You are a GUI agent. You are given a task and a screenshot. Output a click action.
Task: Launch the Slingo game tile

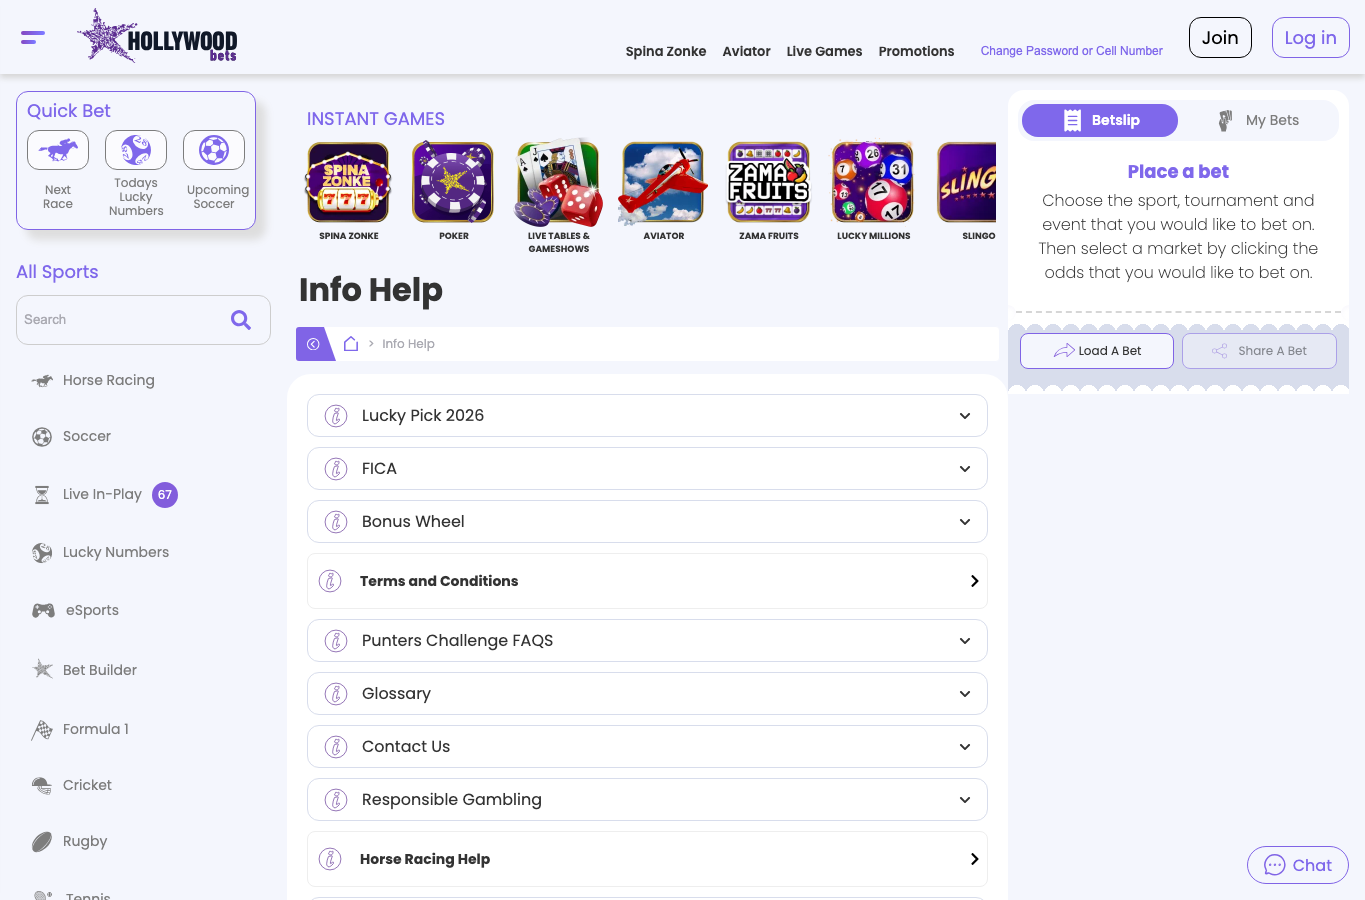(x=967, y=182)
